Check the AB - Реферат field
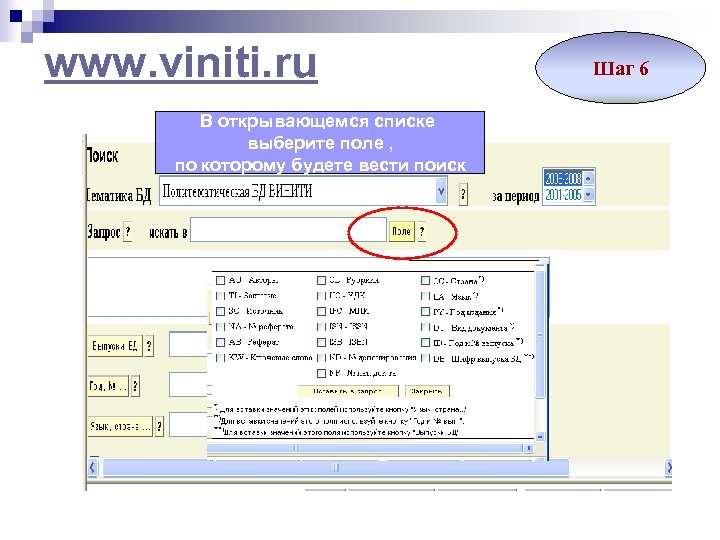This screenshot has height=540, width=720. [x=220, y=342]
